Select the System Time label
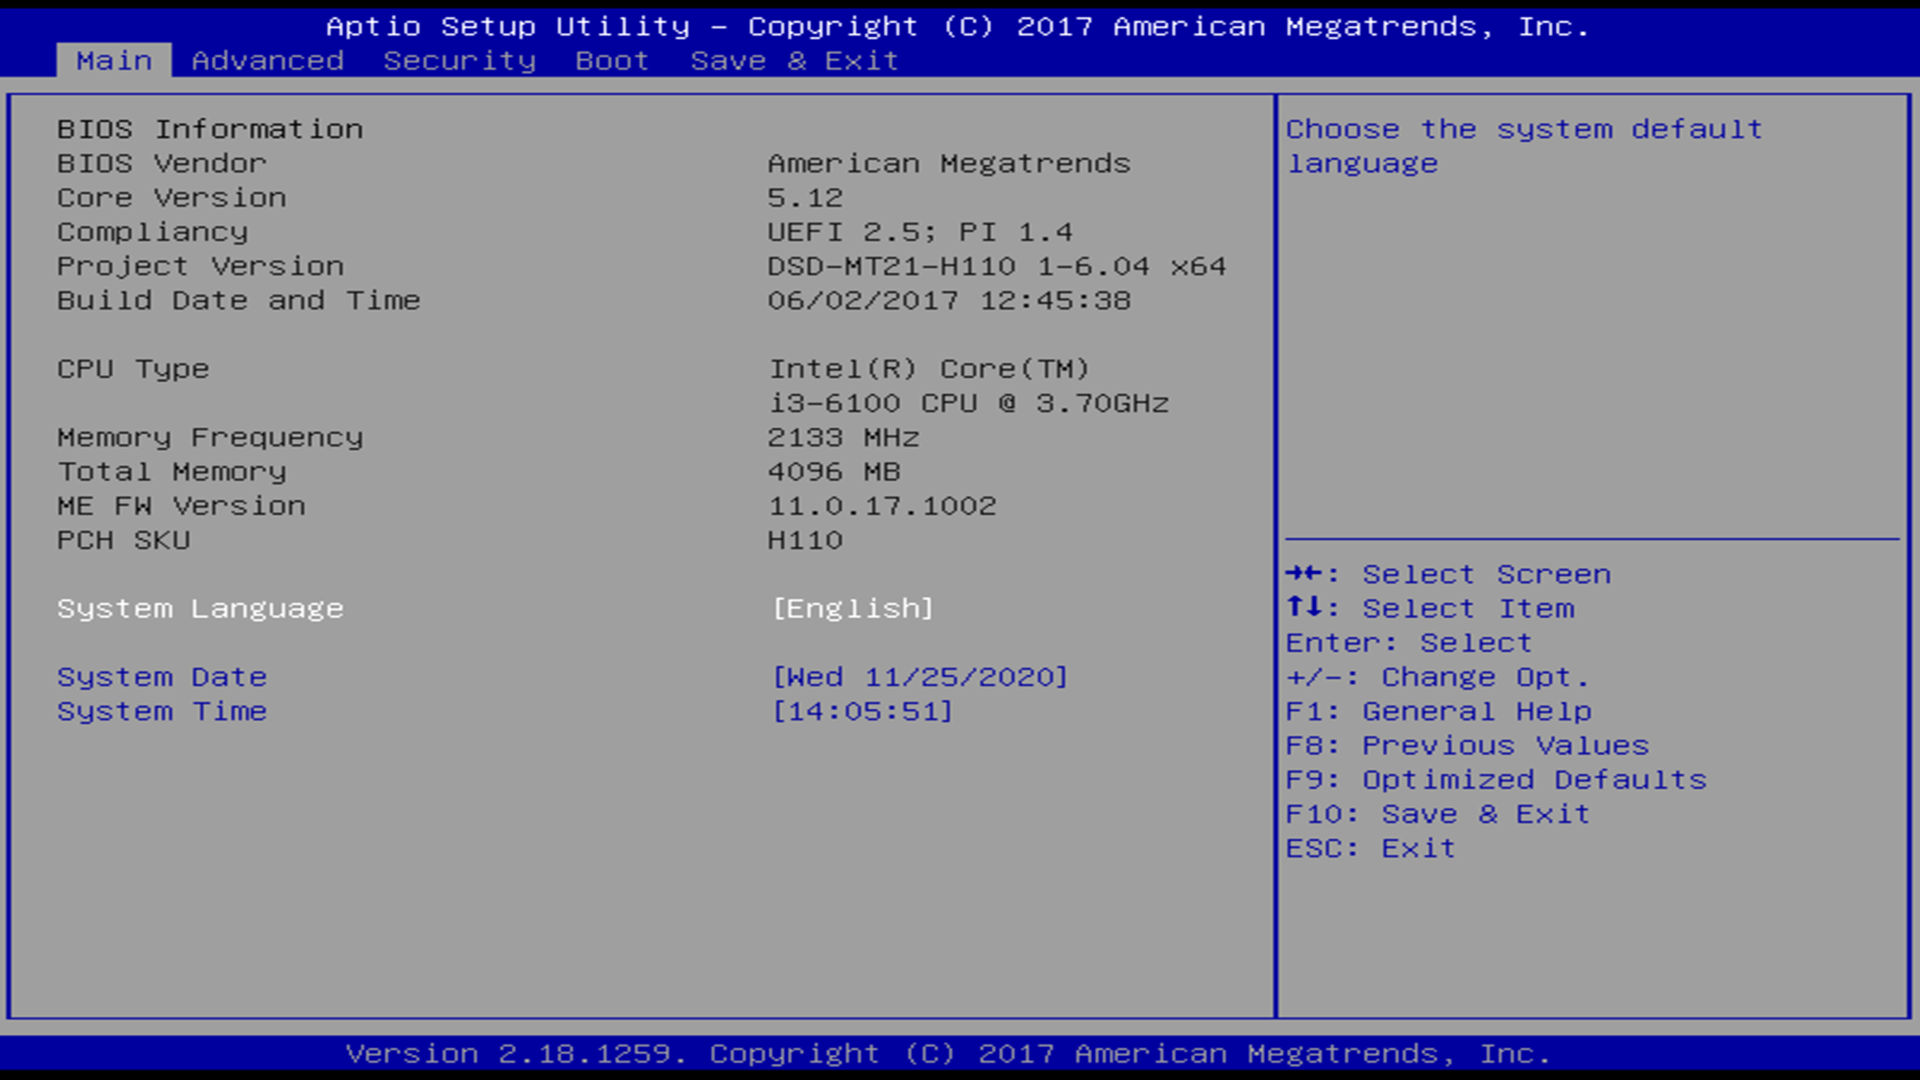 (x=162, y=711)
